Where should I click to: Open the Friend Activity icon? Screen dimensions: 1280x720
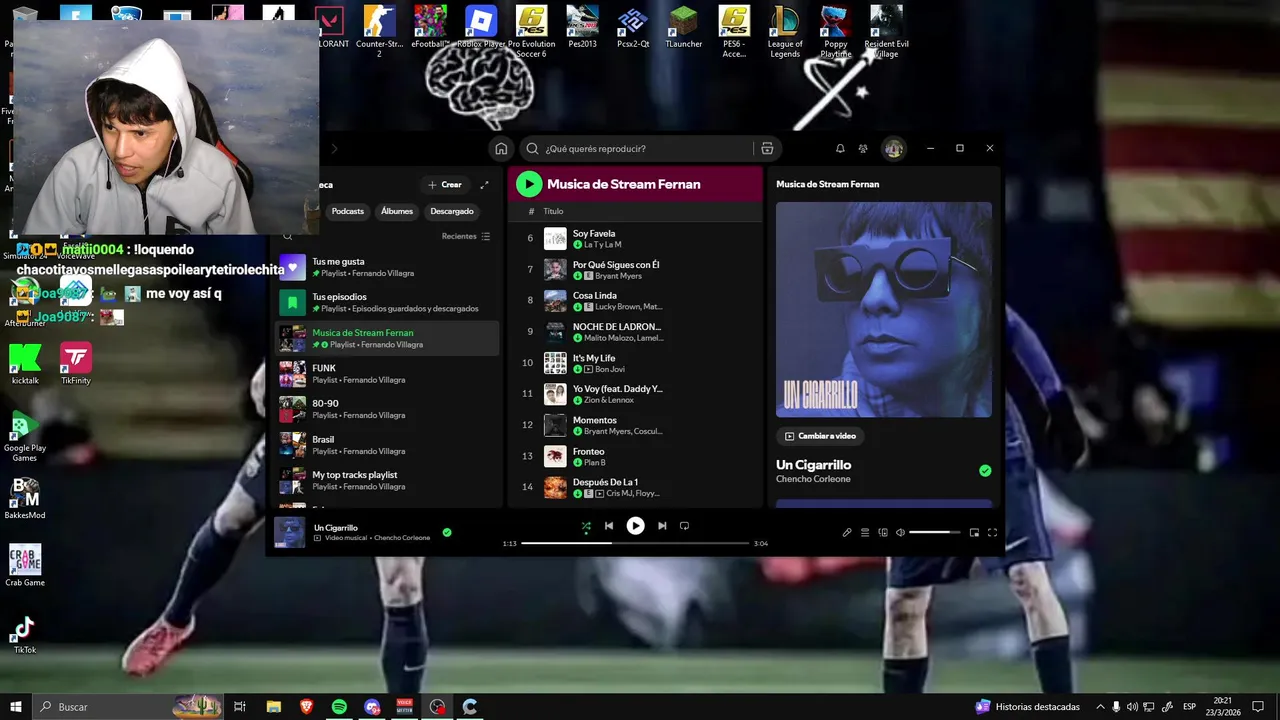[863, 148]
